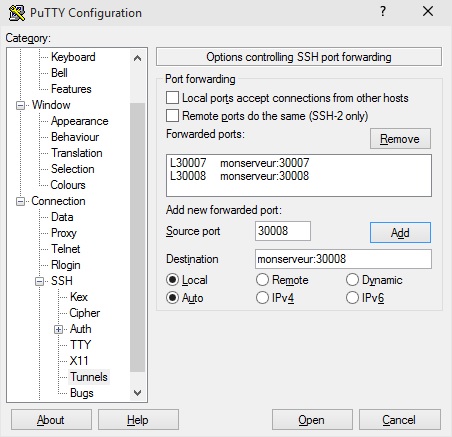Image resolution: width=452 pixels, height=437 pixels.
Task: Choose the Auto radio button
Action: coord(172,298)
